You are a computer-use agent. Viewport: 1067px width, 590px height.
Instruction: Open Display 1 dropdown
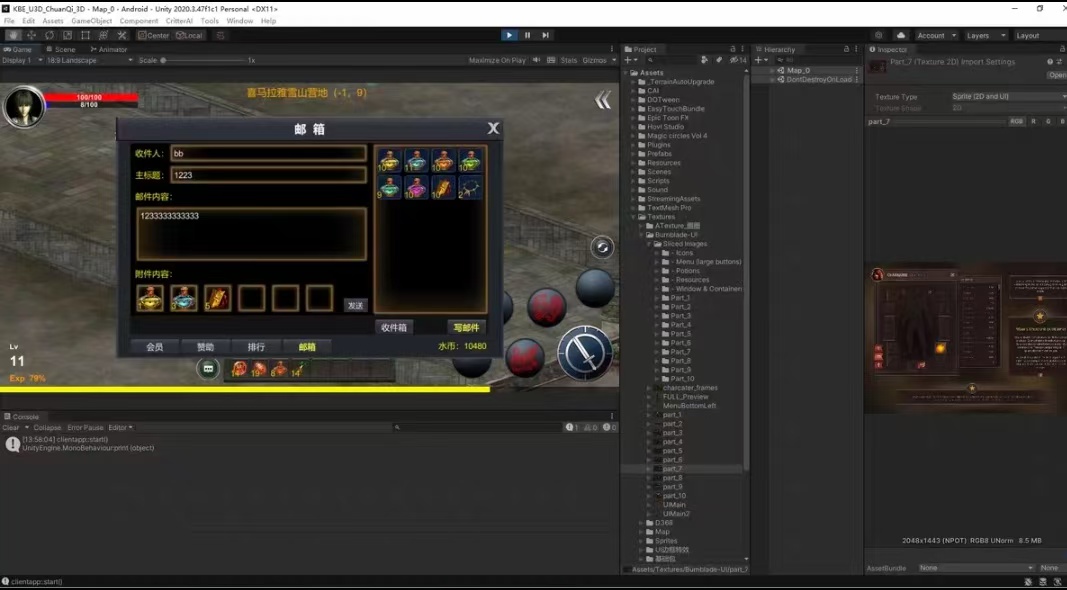click(22, 61)
